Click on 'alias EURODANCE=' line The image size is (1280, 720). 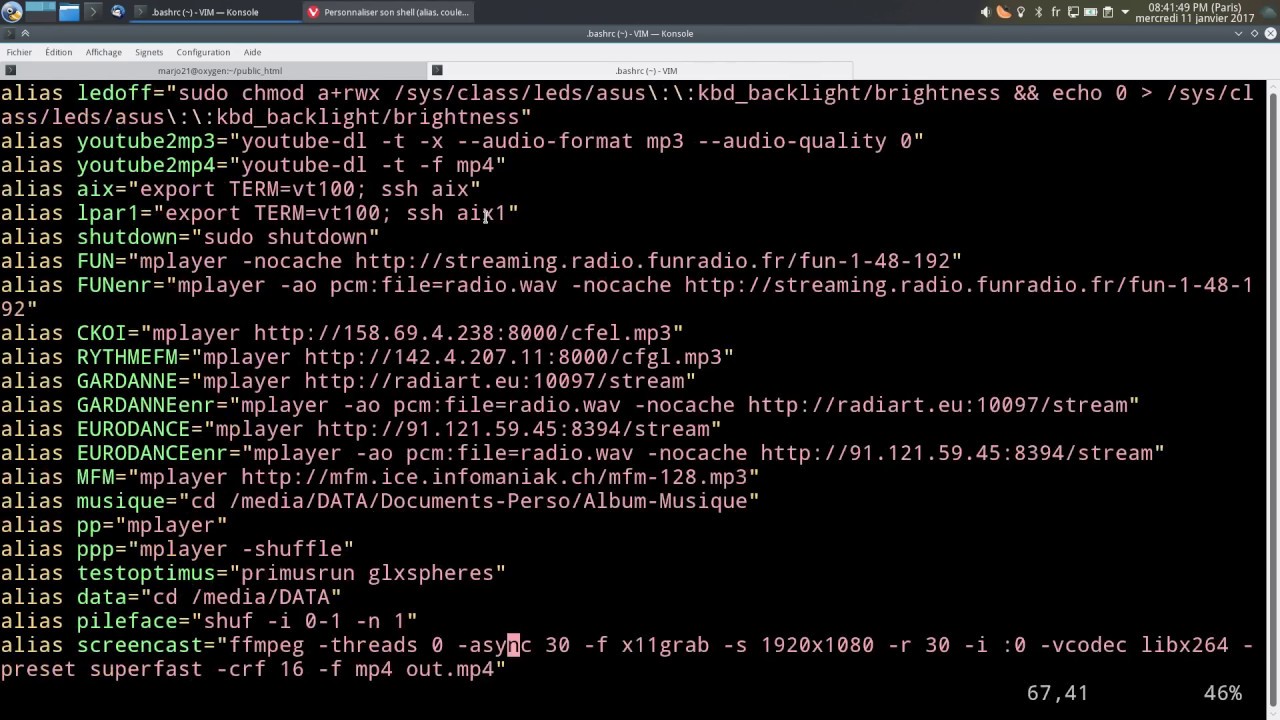[361, 429]
